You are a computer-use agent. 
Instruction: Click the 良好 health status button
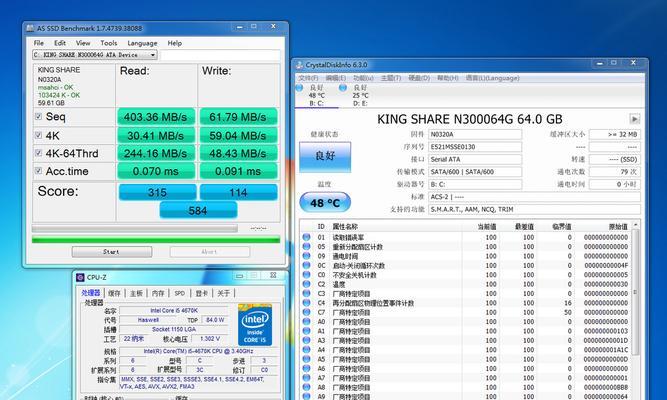point(325,157)
